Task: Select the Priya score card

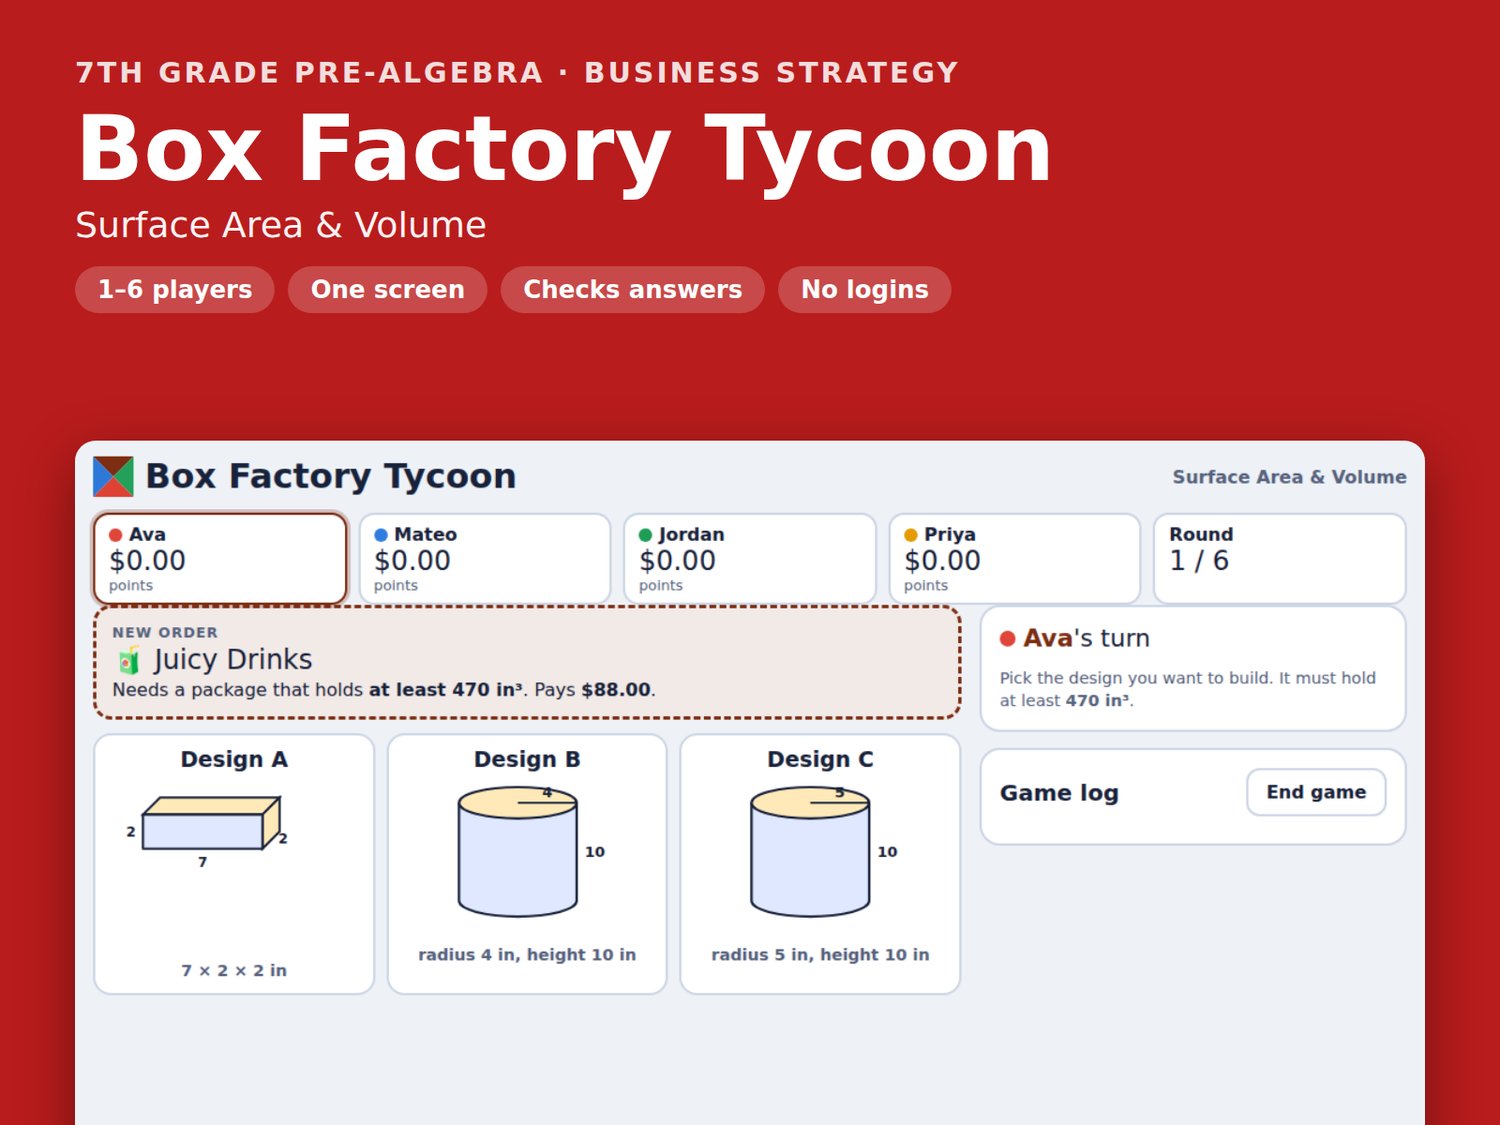Action: coord(1015,559)
